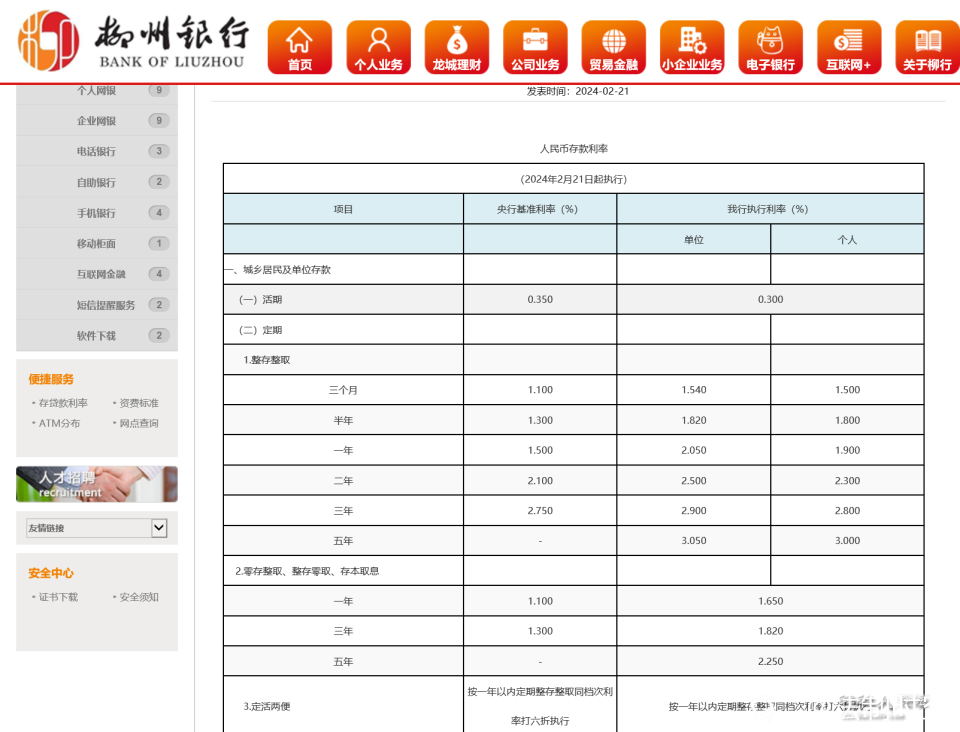Viewport: 960px width, 732px height.
Task: Click the 人才招聘 recruitment banner
Action: [x=97, y=484]
